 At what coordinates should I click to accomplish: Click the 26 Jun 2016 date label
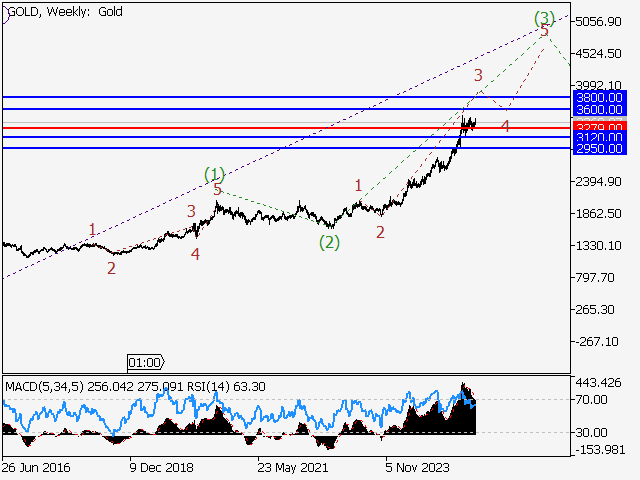pos(36,467)
